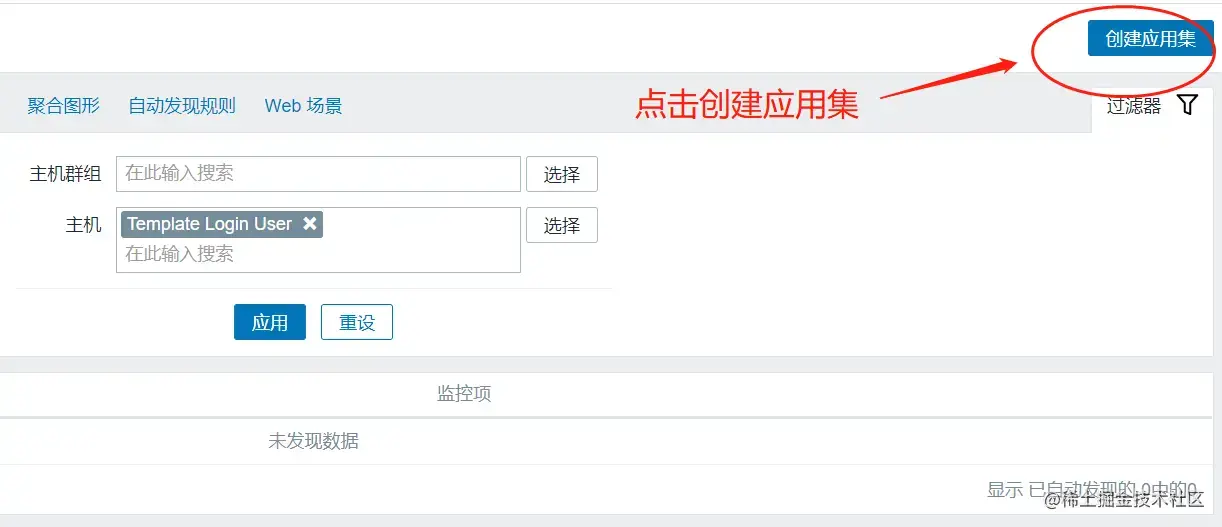
Task: Click the 主机群组 field label
Action: [65, 174]
